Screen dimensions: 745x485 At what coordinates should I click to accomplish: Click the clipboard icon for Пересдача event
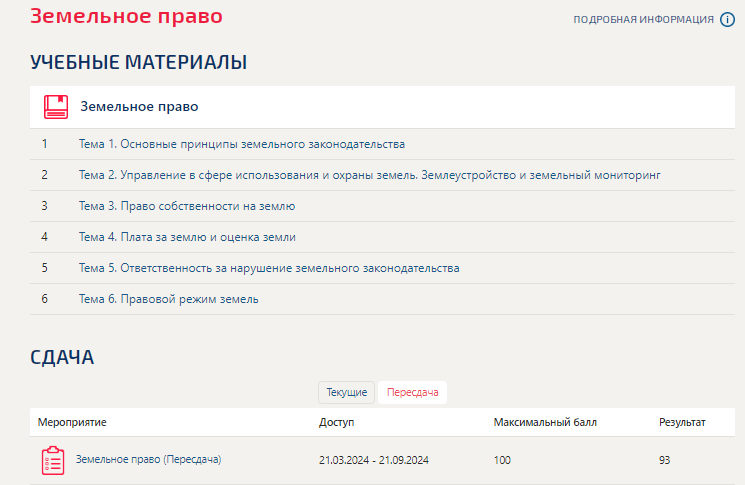tap(52, 461)
